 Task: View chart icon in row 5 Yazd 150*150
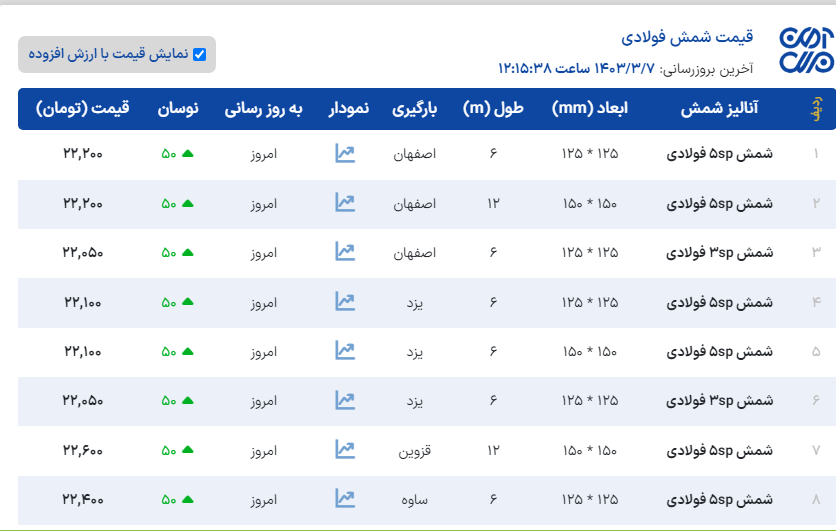pos(345,351)
